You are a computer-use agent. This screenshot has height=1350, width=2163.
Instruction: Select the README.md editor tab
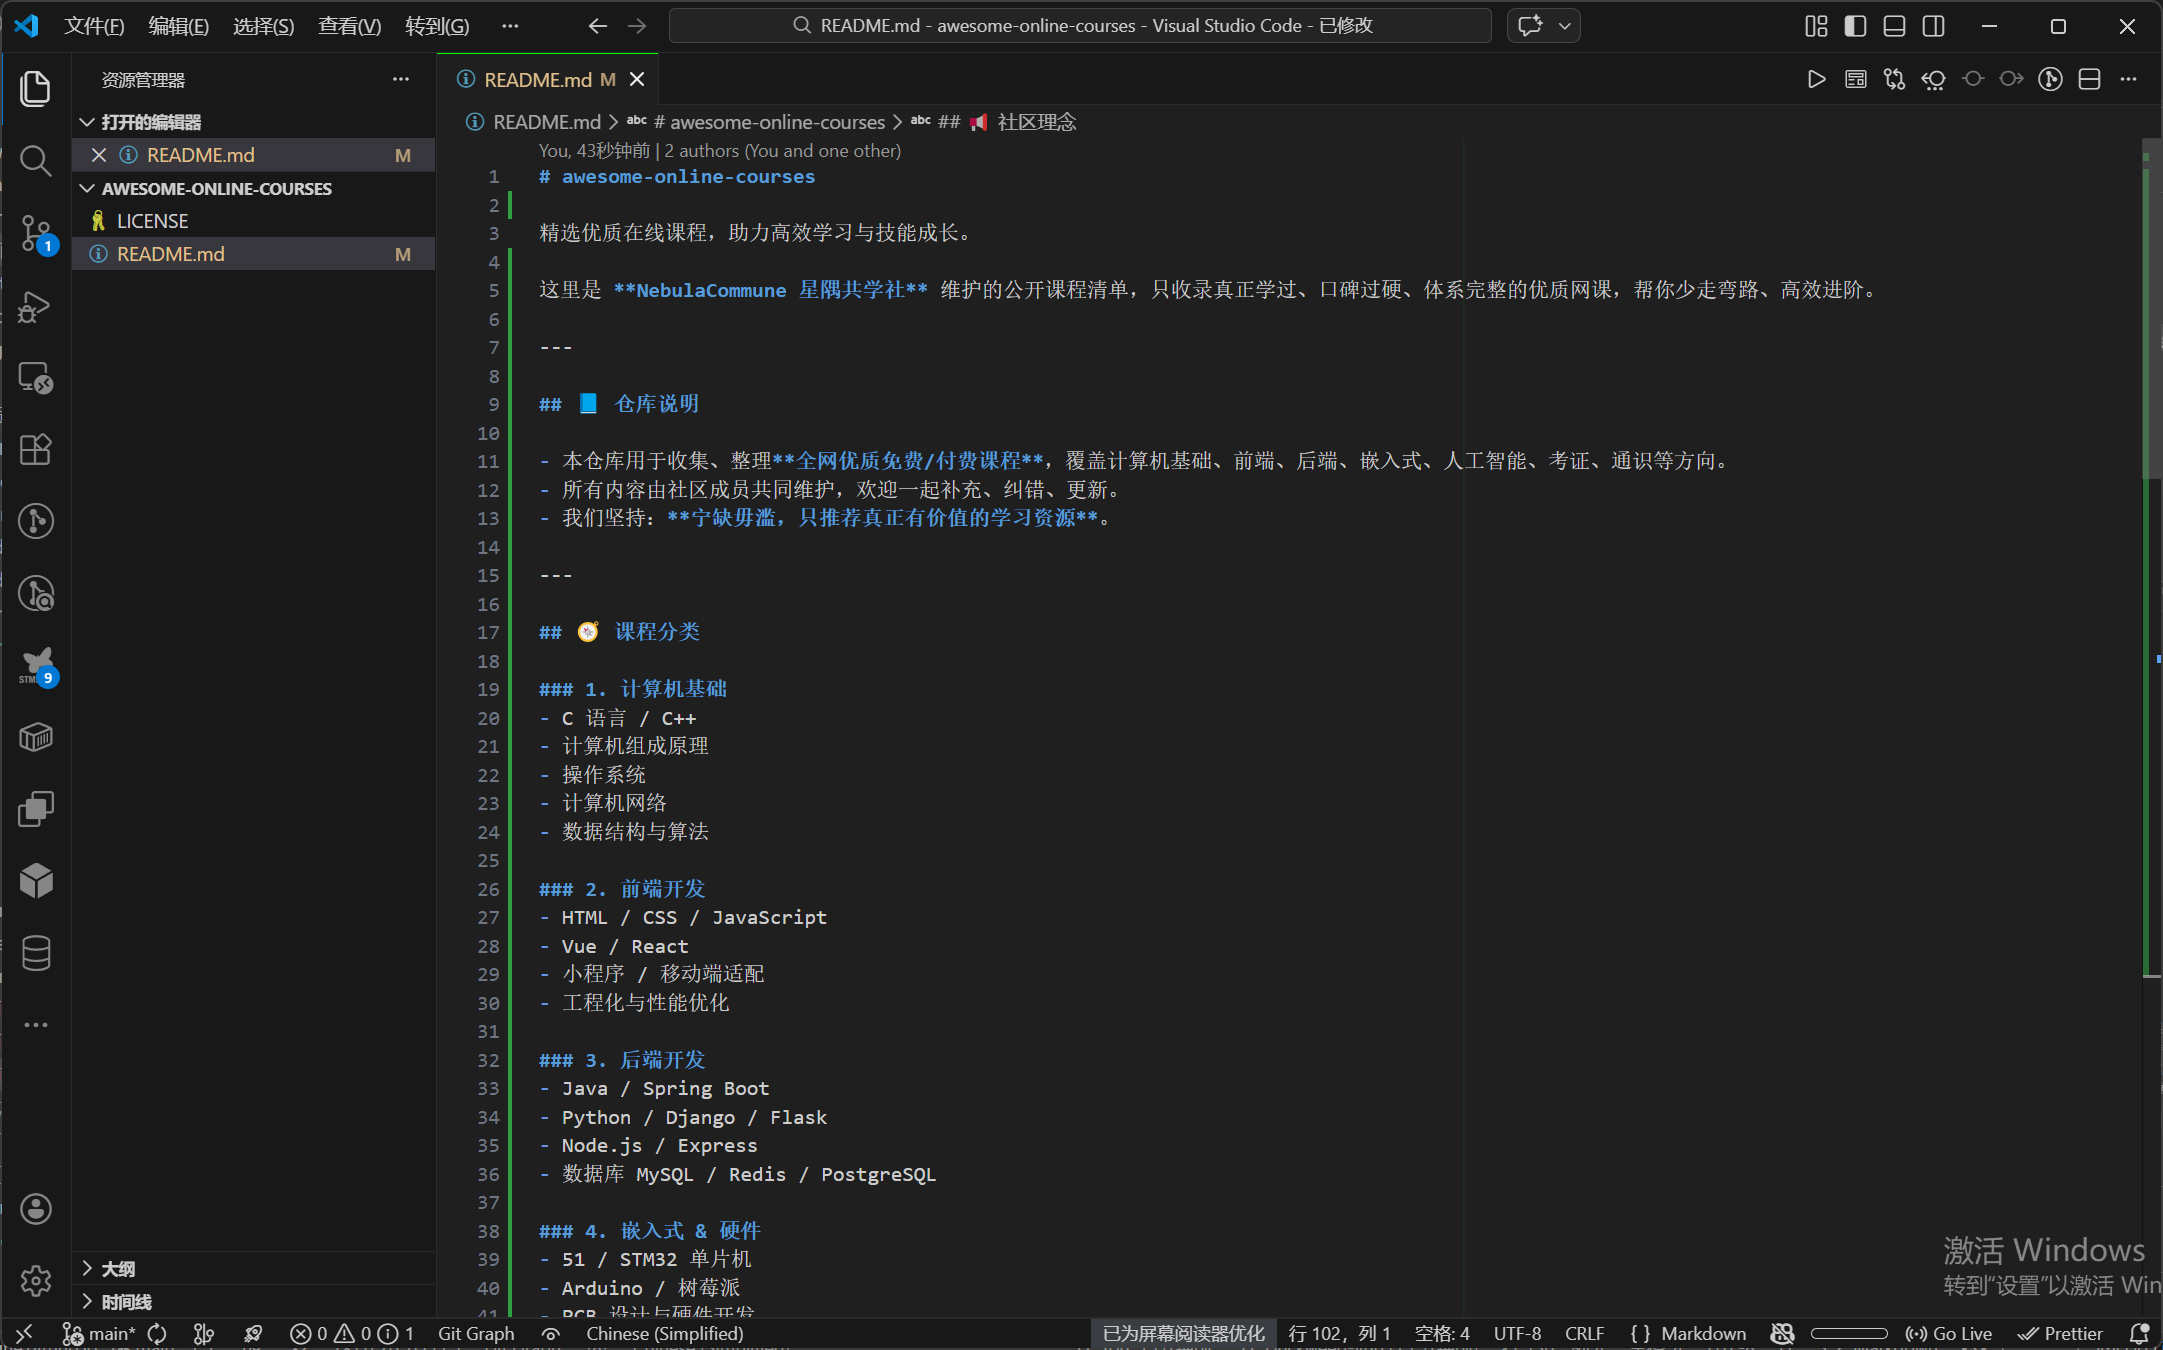538,79
